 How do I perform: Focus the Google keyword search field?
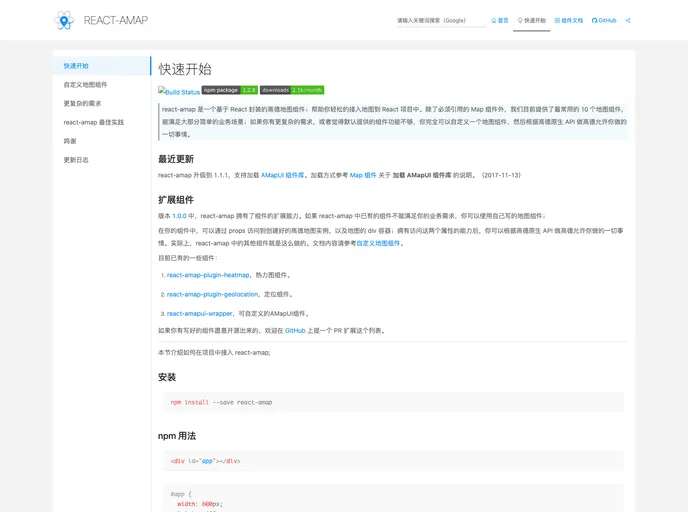[x=441, y=21]
